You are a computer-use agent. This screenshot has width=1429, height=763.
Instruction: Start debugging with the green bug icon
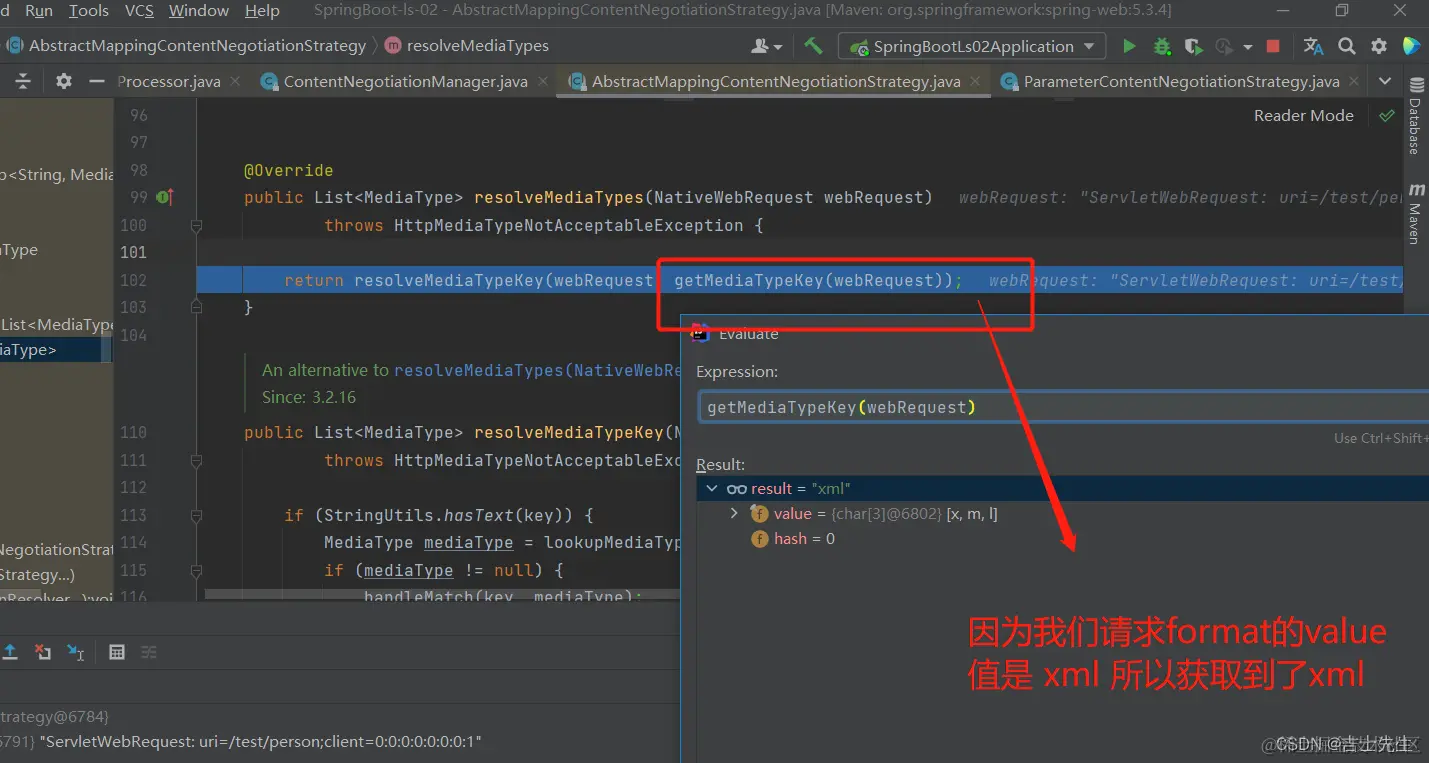(1161, 46)
